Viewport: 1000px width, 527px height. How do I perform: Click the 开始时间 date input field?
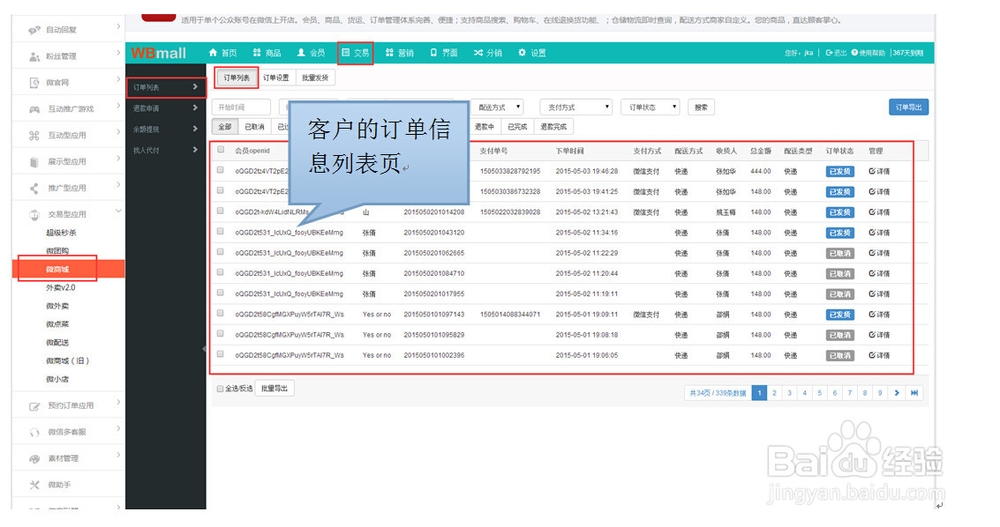click(241, 107)
